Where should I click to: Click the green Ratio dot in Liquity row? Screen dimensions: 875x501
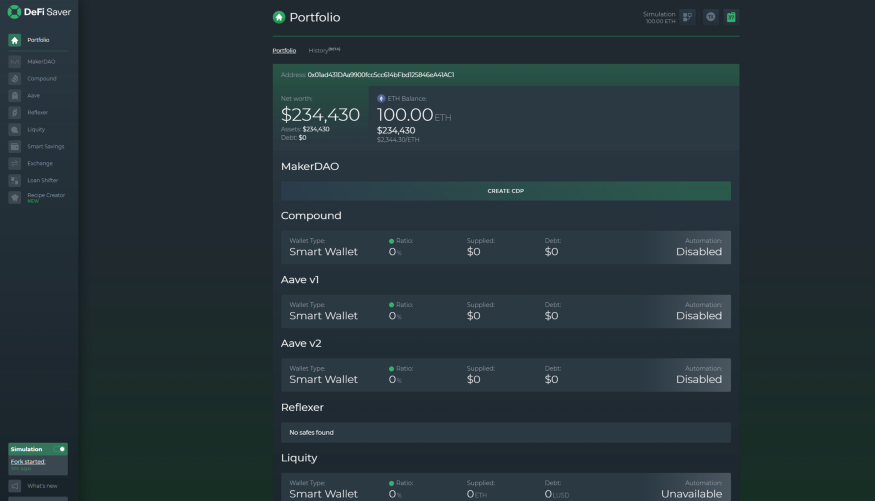click(391, 483)
